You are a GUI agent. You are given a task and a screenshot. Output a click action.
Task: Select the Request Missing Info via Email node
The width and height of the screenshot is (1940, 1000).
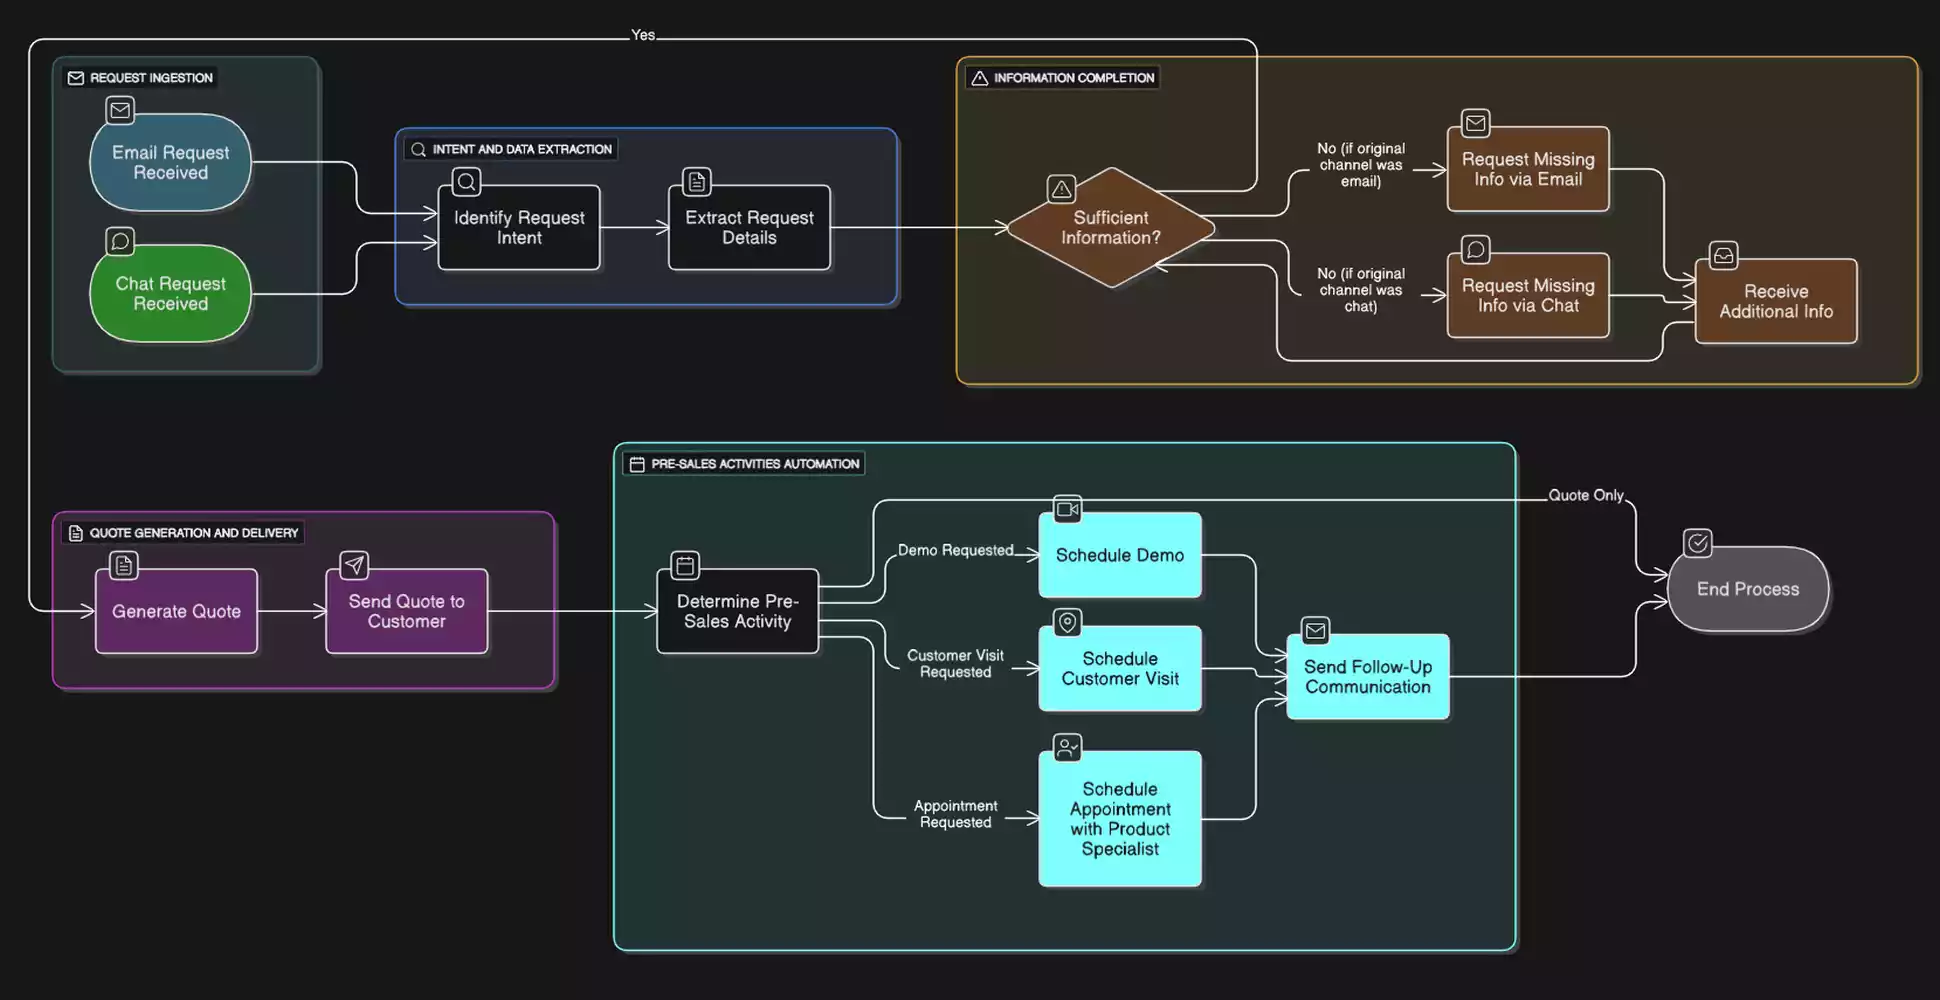coord(1527,170)
